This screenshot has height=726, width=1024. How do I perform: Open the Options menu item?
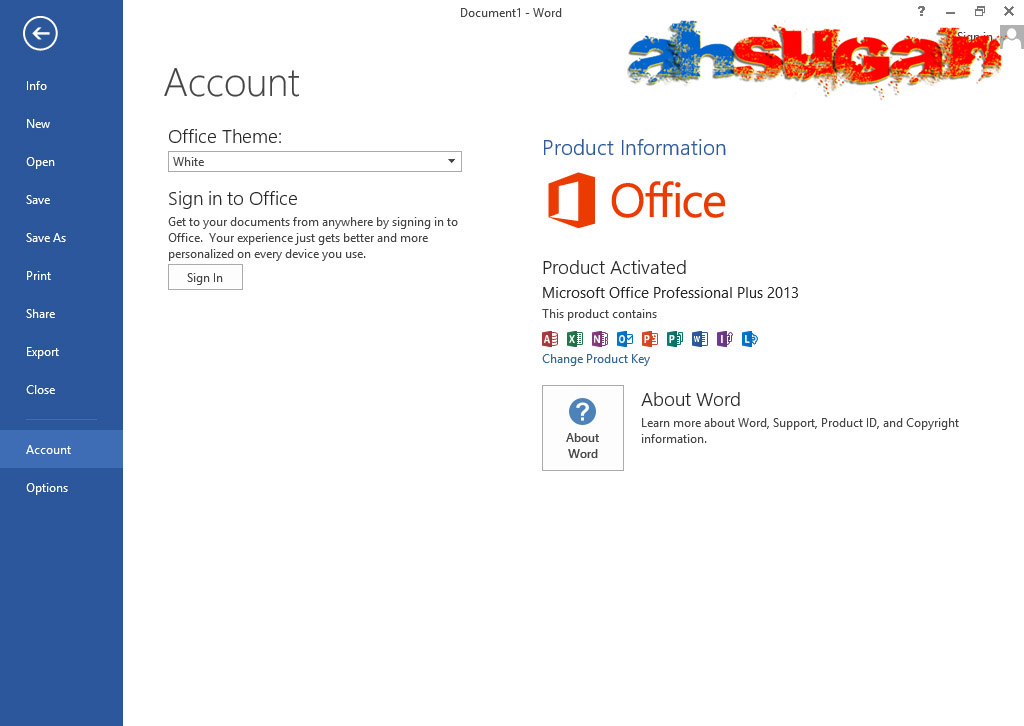click(x=47, y=487)
